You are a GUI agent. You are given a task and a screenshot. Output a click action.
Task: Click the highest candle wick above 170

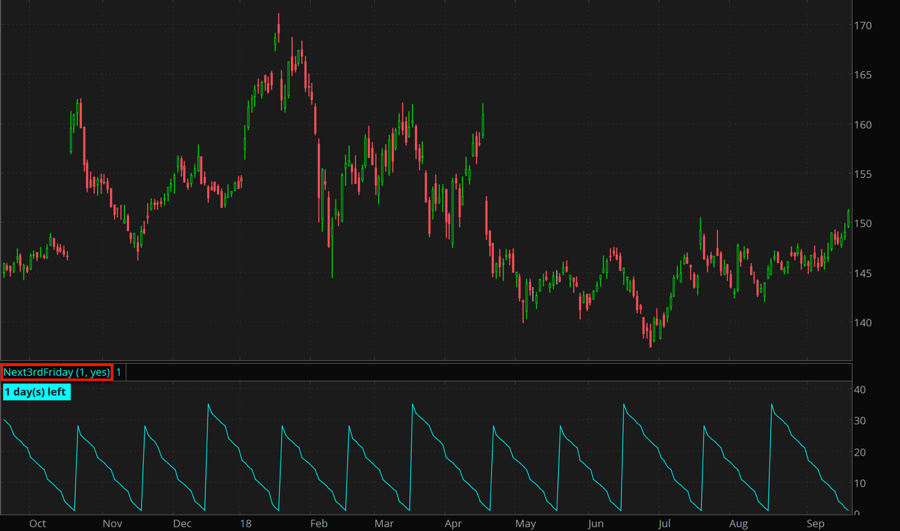pos(277,20)
